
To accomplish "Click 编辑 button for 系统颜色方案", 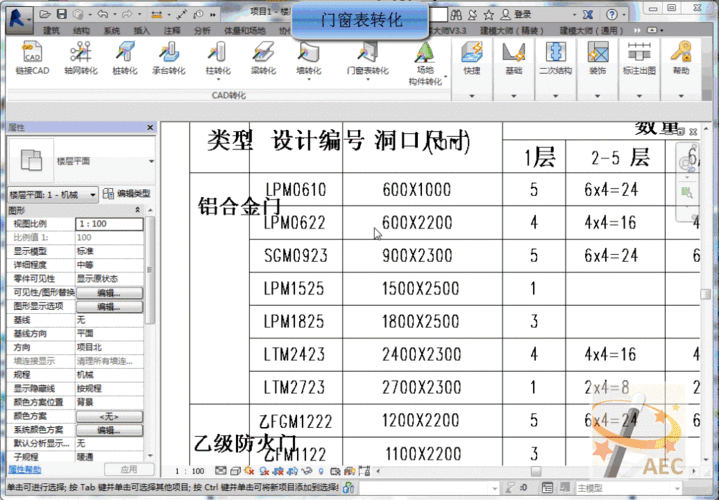I will (x=109, y=430).
